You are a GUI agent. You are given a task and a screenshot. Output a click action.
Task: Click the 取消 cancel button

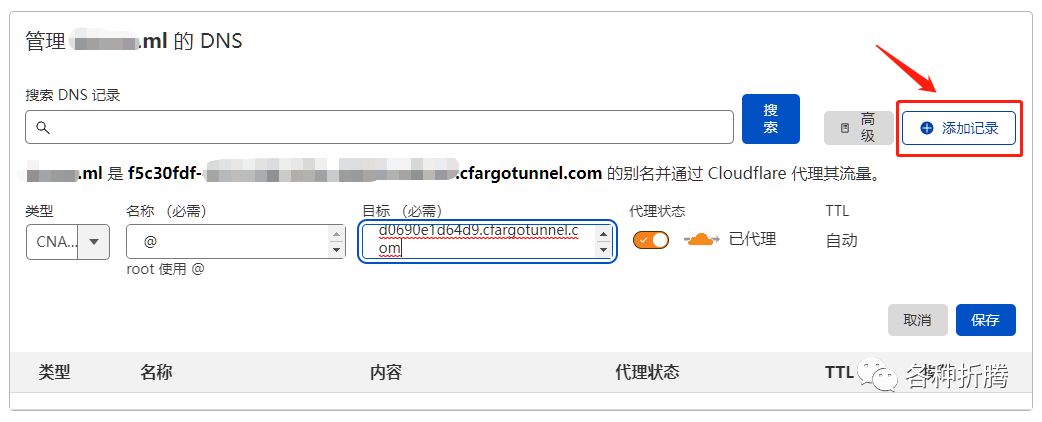pos(917,320)
